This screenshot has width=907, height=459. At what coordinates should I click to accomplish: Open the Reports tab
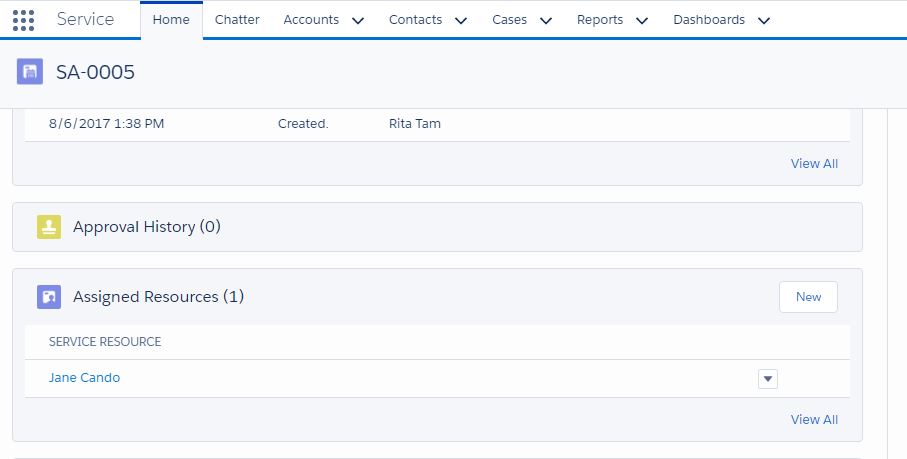point(600,20)
